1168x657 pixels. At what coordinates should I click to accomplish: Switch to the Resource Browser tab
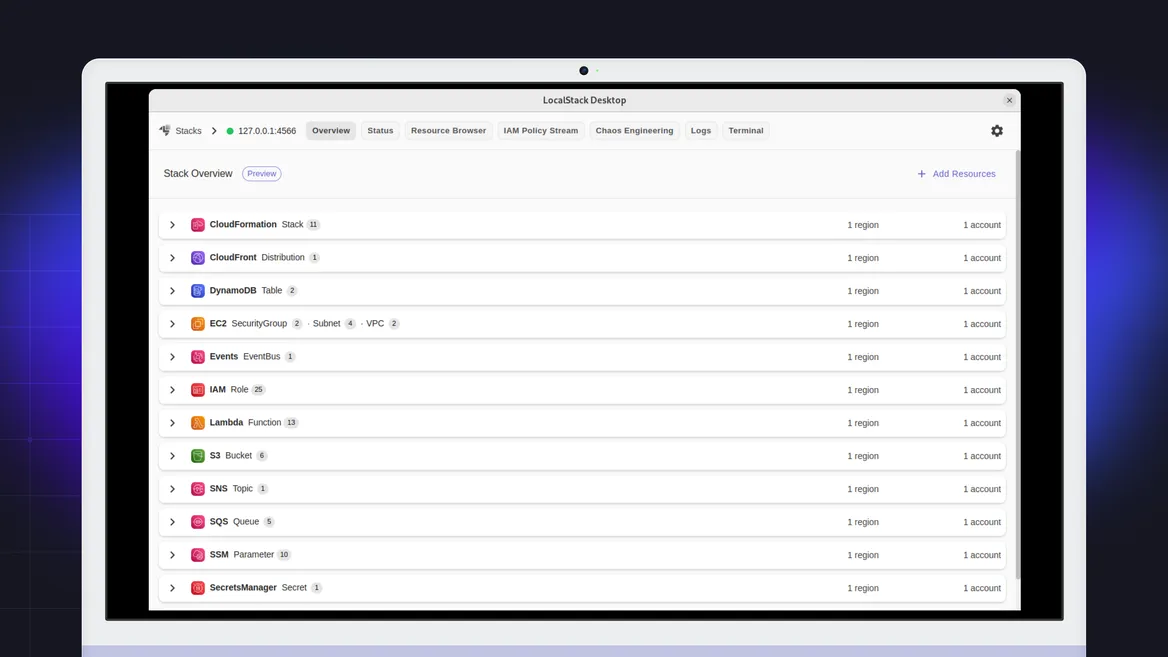[448, 130]
